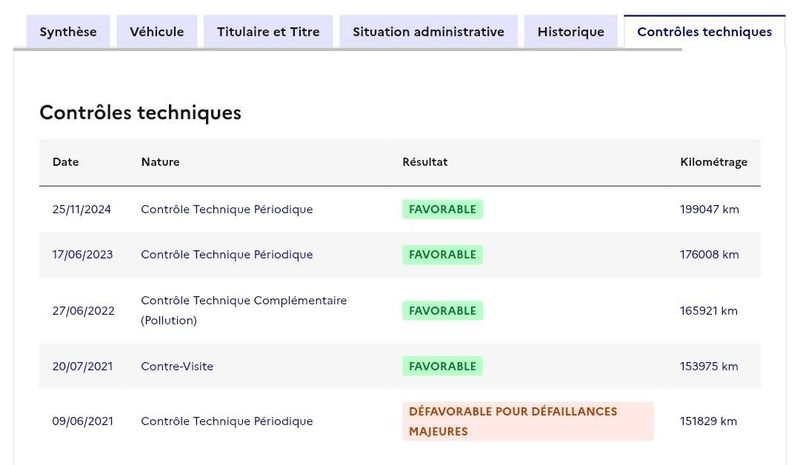Image resolution: width=800 pixels, height=465 pixels.
Task: Open the Synthèse tab
Action: (68, 32)
